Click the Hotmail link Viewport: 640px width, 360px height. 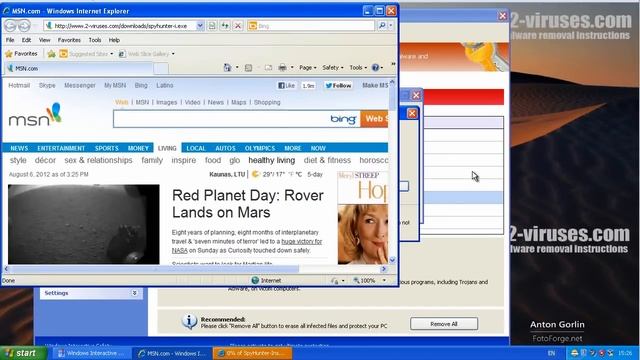(x=19, y=85)
